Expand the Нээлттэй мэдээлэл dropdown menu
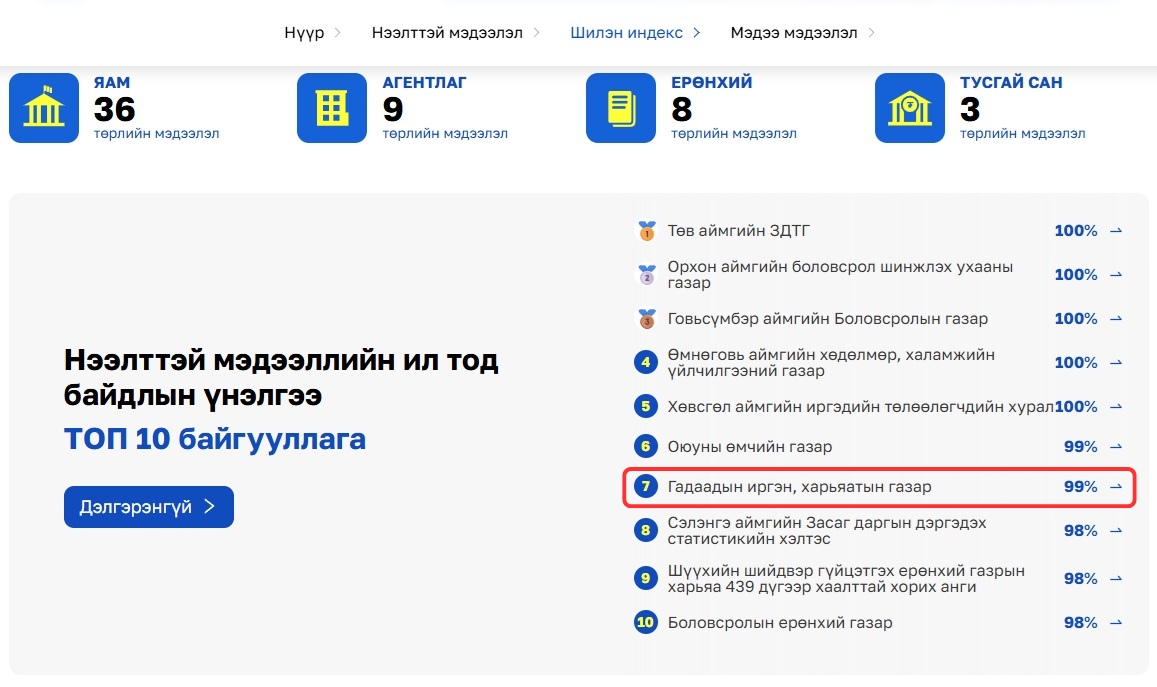 (x=536, y=33)
